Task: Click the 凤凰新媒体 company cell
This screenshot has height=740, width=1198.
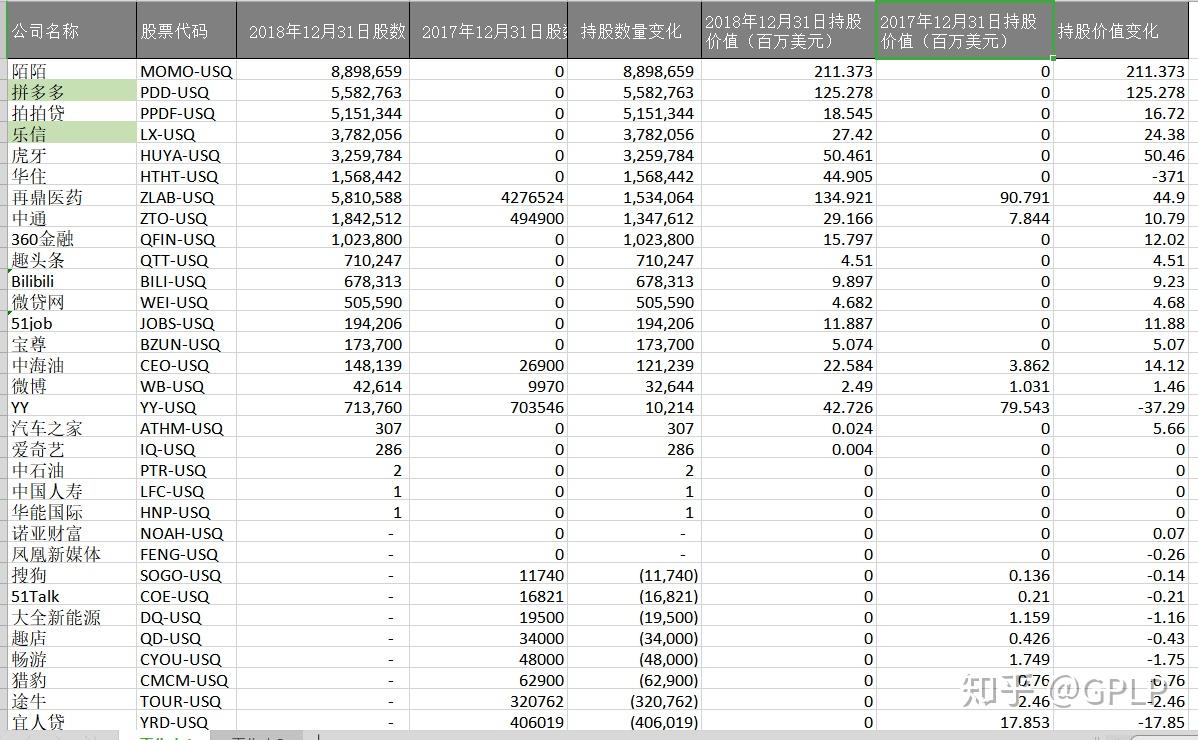Action: coord(72,554)
